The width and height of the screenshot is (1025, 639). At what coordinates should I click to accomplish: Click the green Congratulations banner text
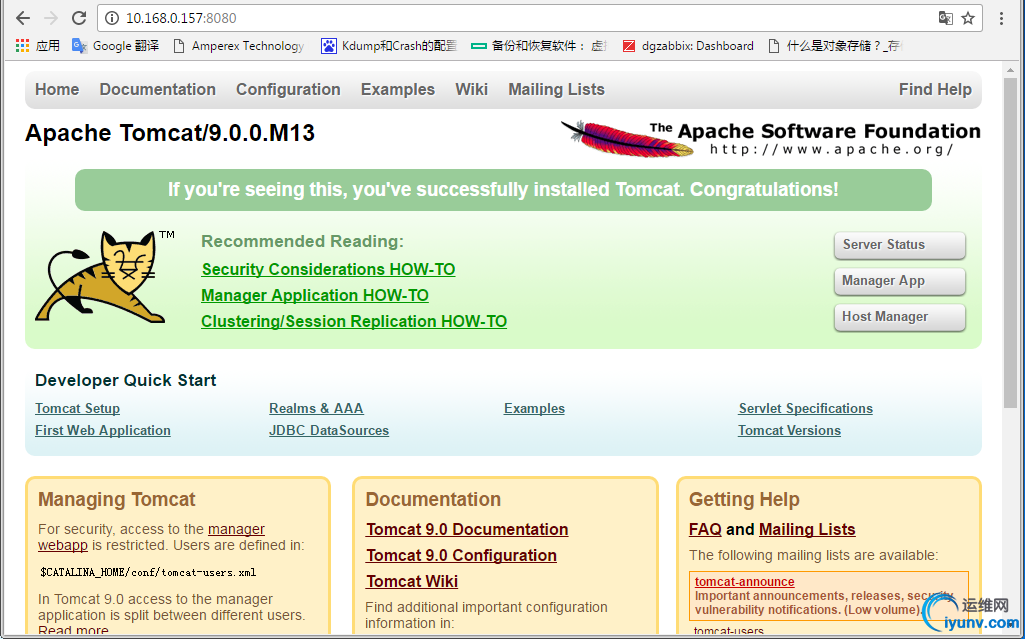pyautogui.click(x=503, y=189)
